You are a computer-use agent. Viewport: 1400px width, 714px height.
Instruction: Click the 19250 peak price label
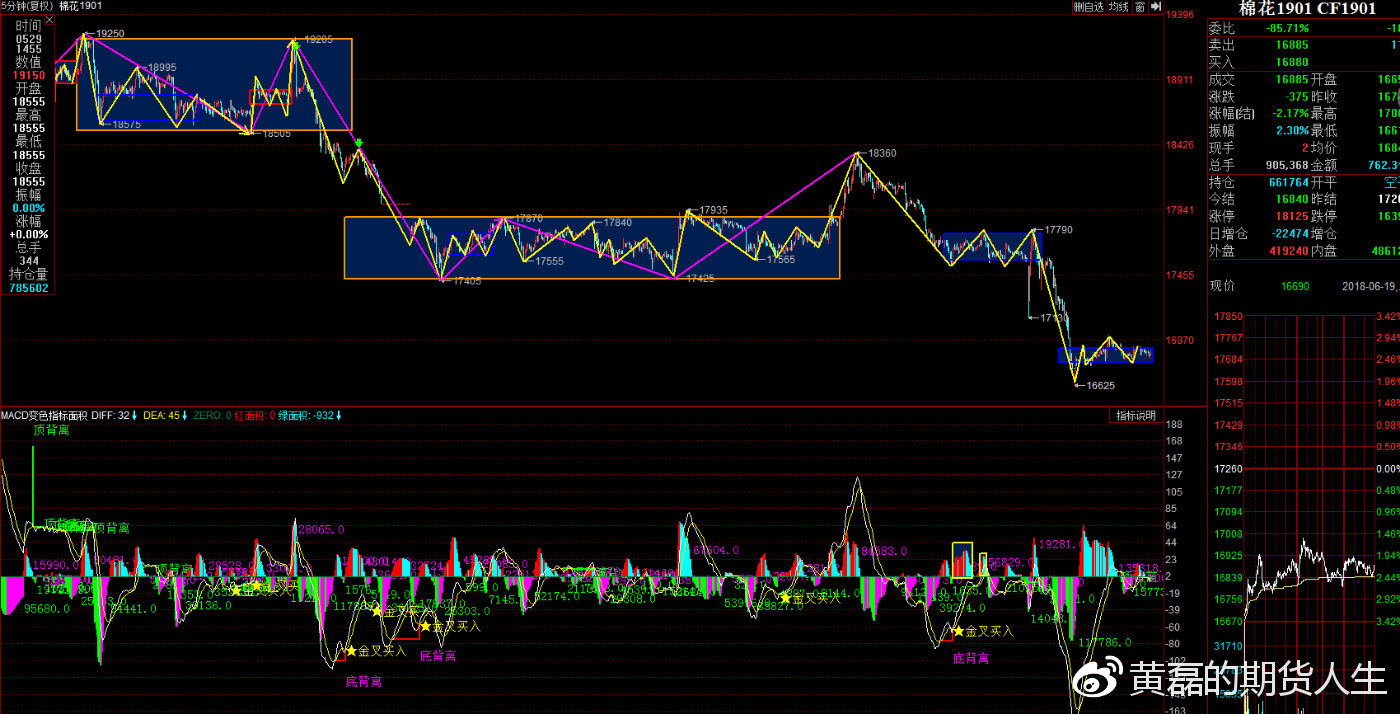[109, 33]
